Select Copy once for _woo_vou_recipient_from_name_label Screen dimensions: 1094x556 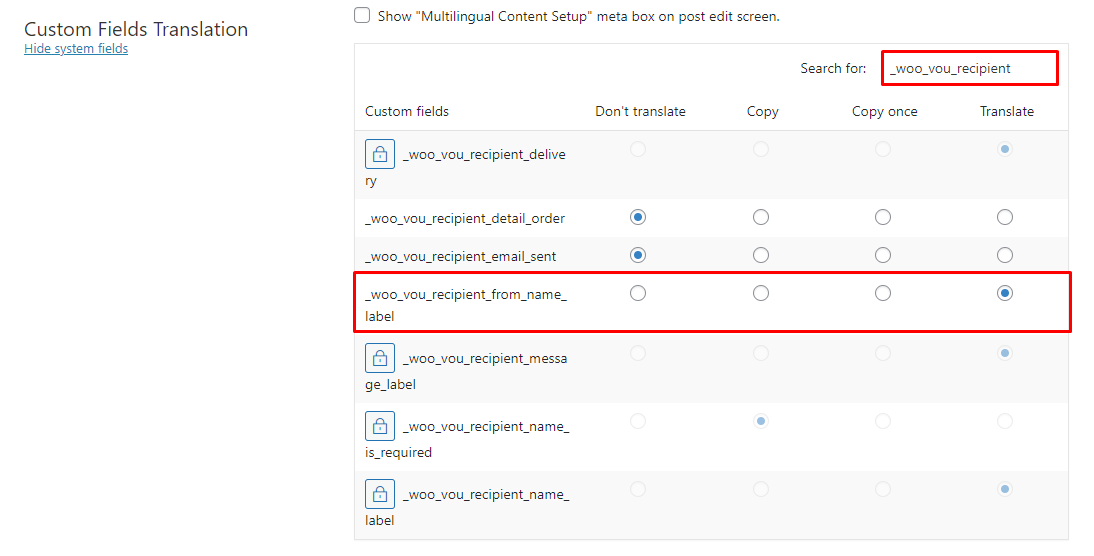[883, 293]
